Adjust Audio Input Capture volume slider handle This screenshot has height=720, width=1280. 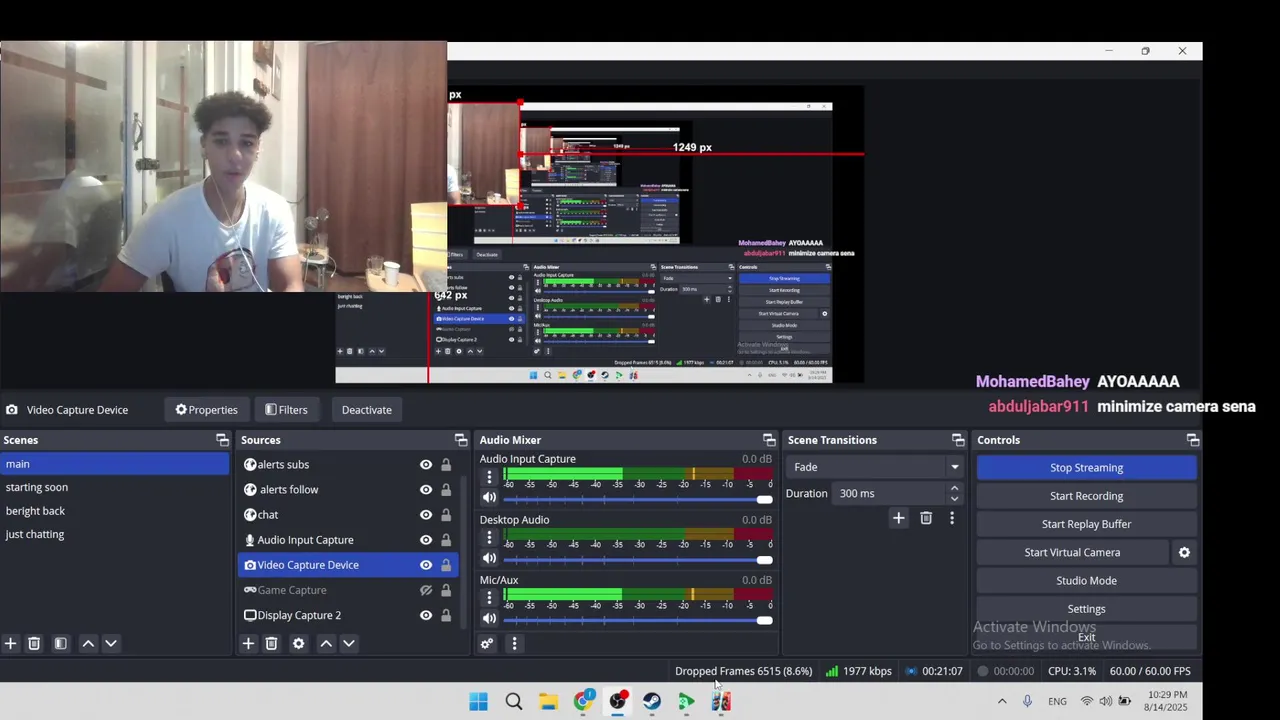765,499
